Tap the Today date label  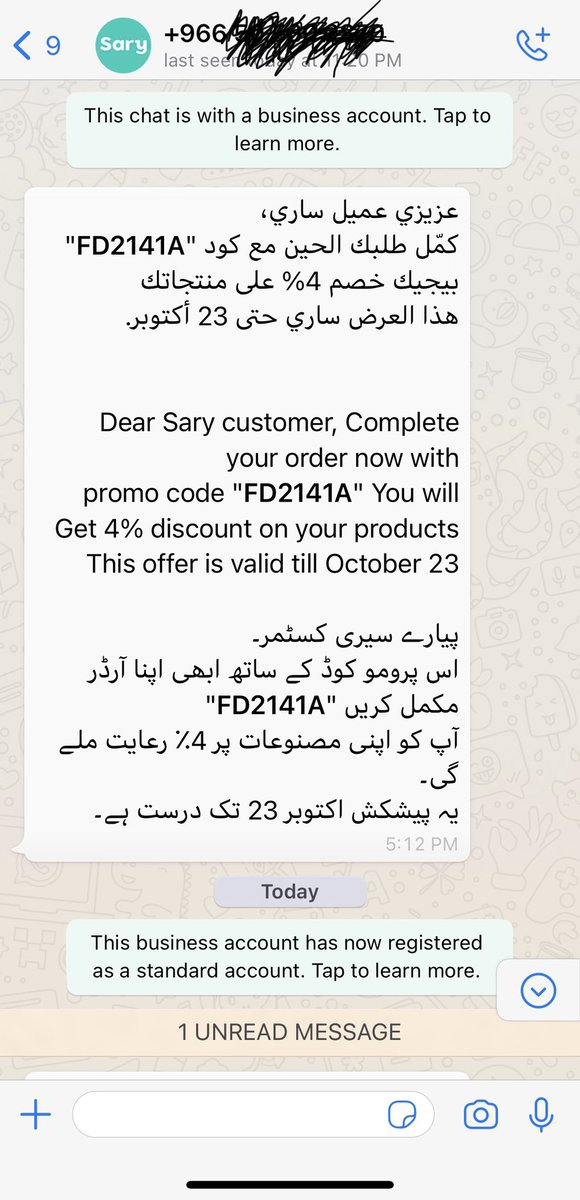click(x=290, y=891)
